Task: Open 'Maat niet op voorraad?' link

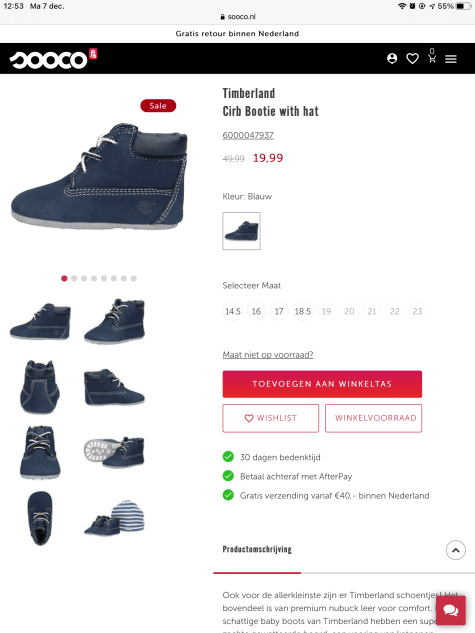Action: (268, 355)
